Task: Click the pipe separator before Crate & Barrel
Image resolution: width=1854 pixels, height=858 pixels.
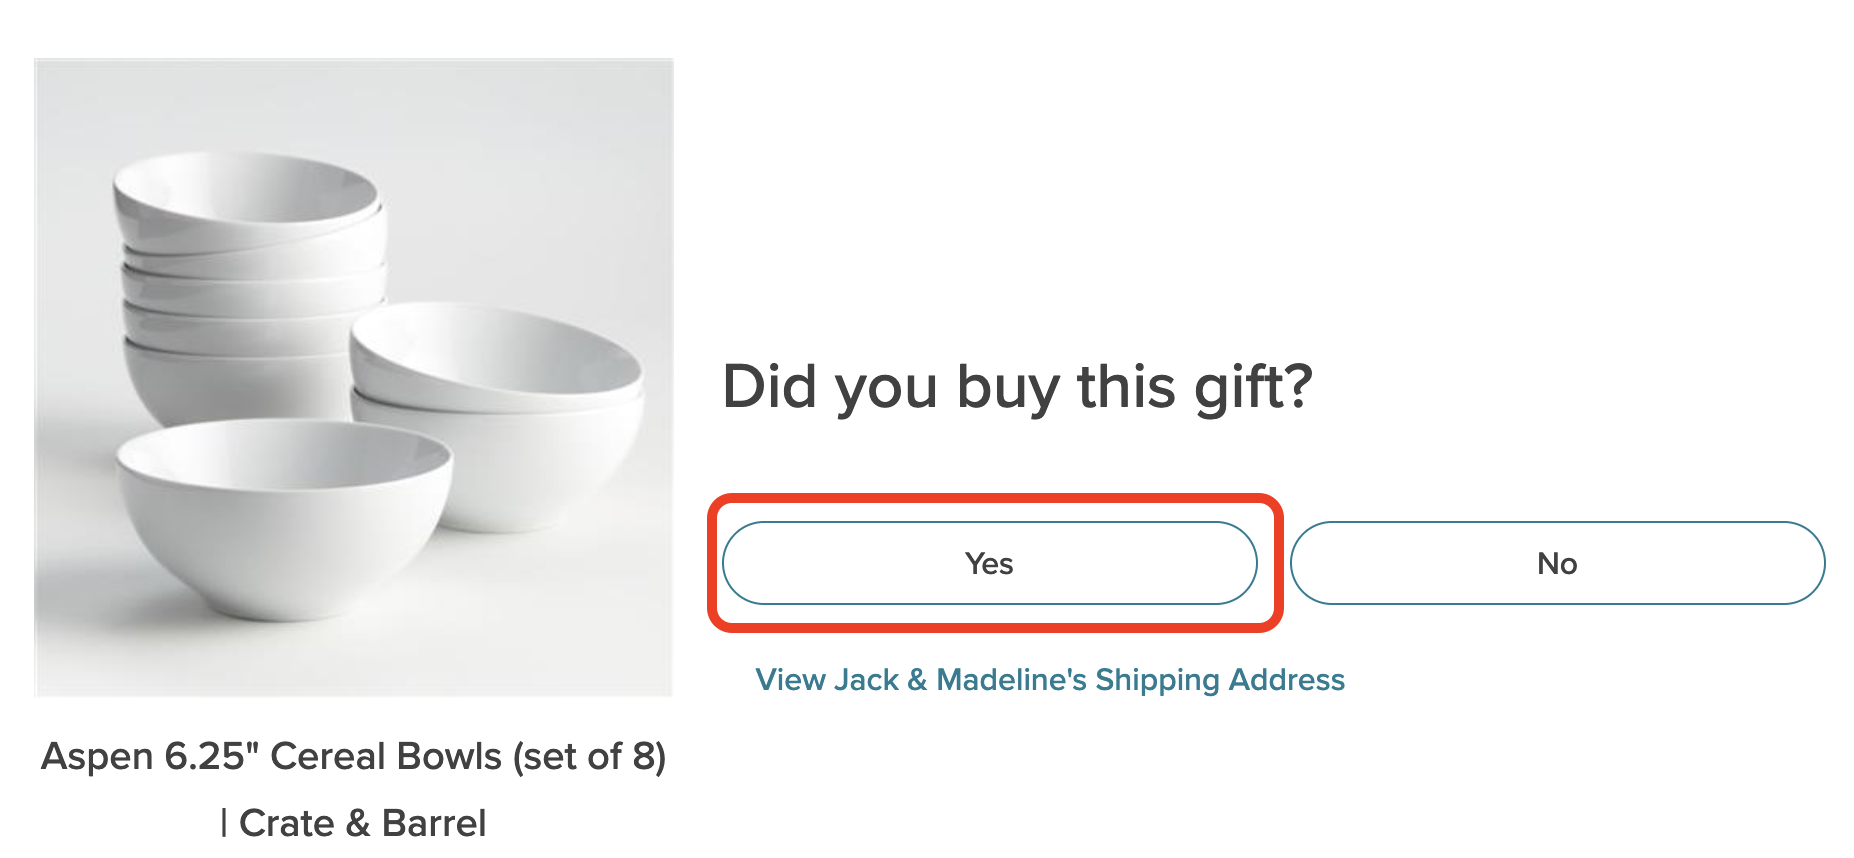Action: click(x=224, y=823)
